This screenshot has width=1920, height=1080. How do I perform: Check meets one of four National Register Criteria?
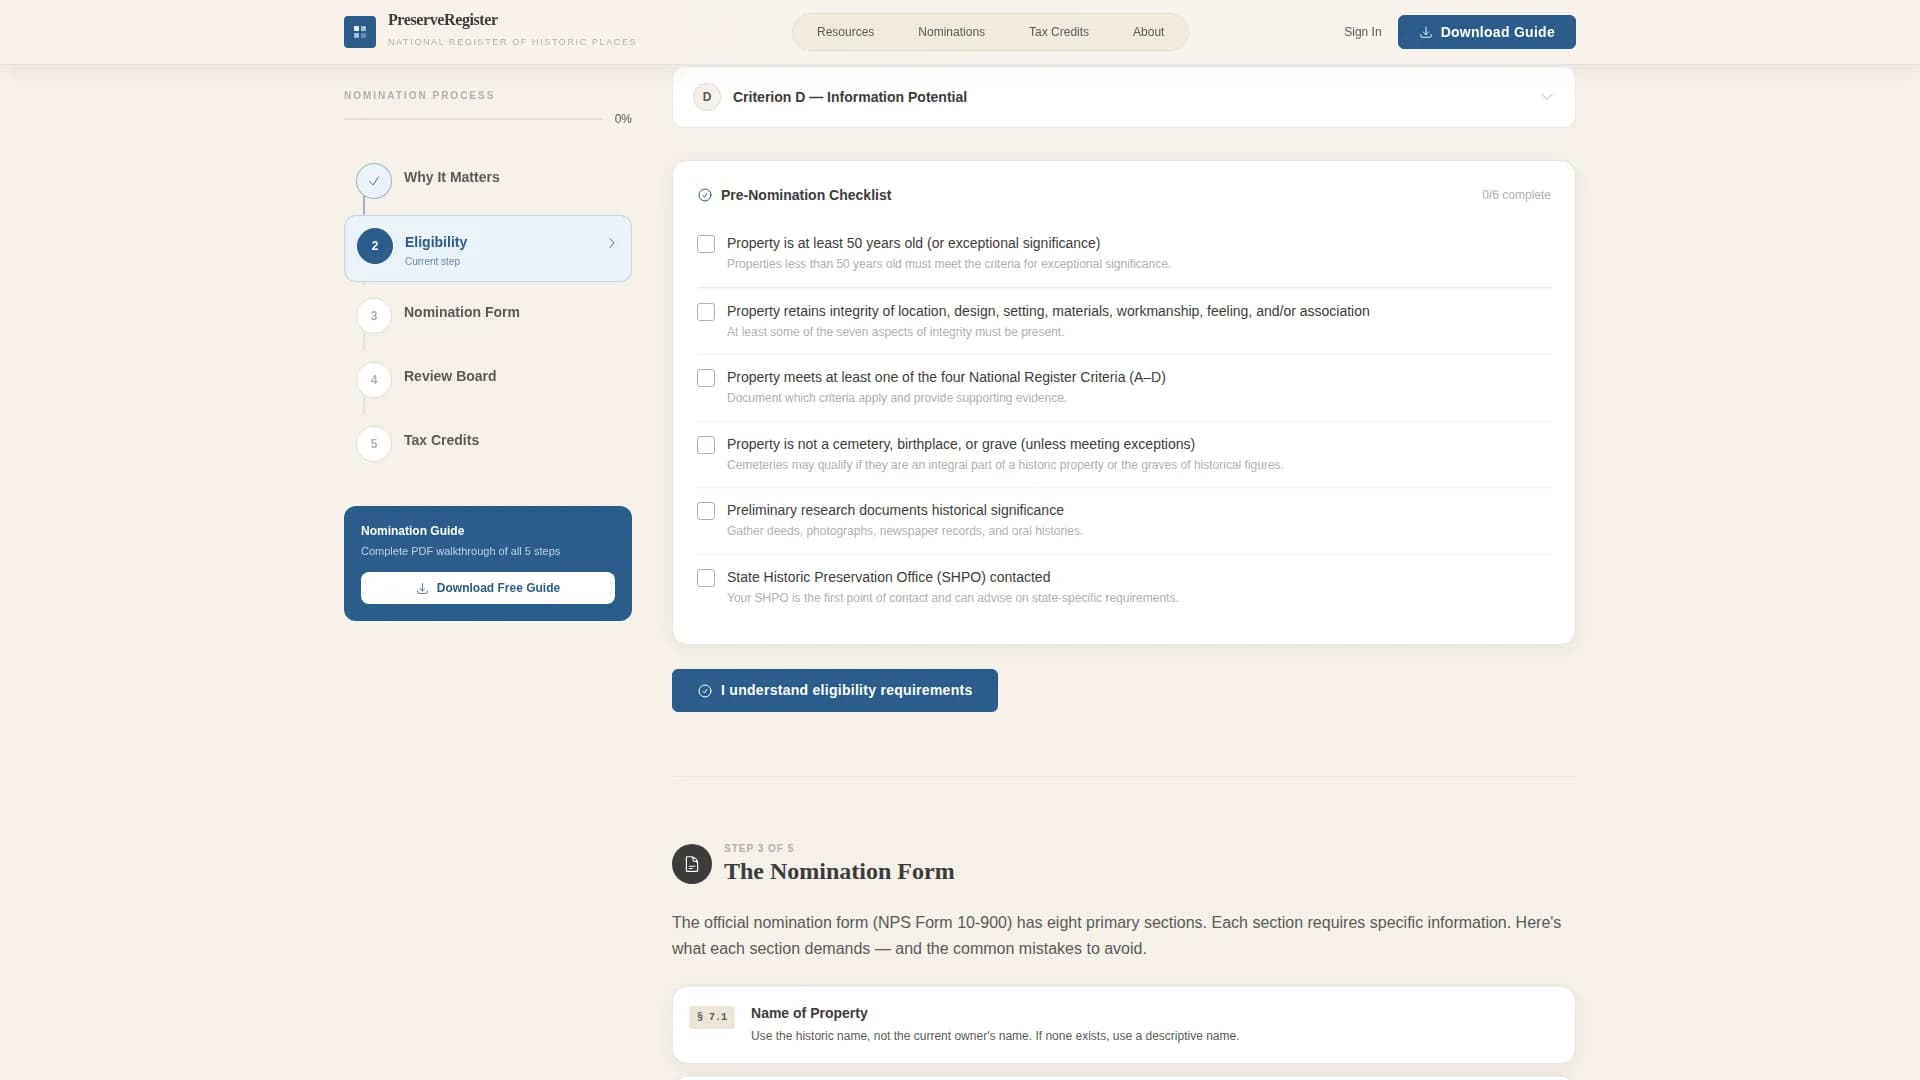706,378
